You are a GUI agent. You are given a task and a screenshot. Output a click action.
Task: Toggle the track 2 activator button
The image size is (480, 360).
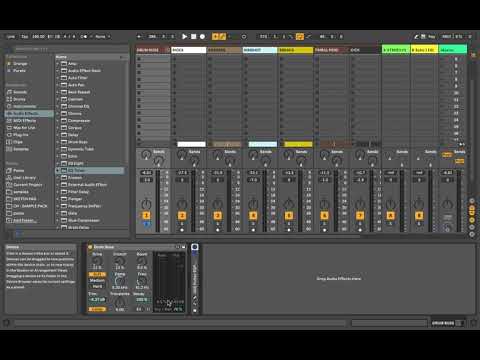click(182, 215)
